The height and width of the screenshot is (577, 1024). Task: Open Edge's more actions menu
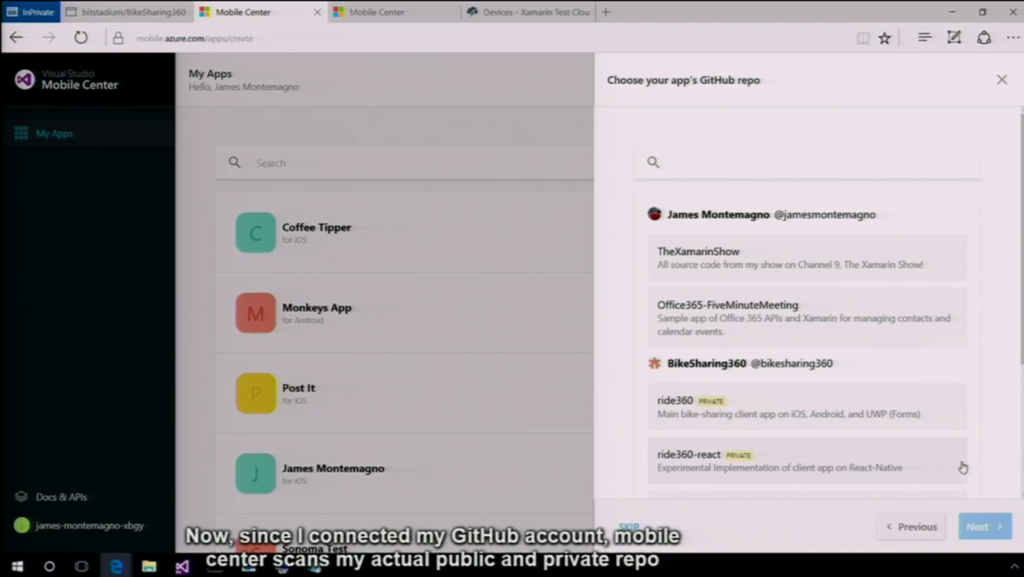(1013, 37)
